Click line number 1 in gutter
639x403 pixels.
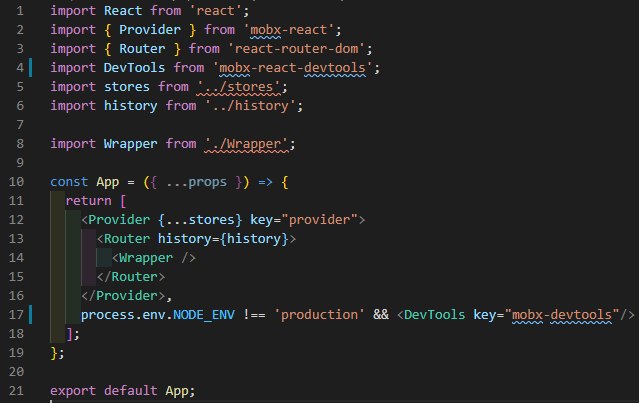[x=20, y=11]
